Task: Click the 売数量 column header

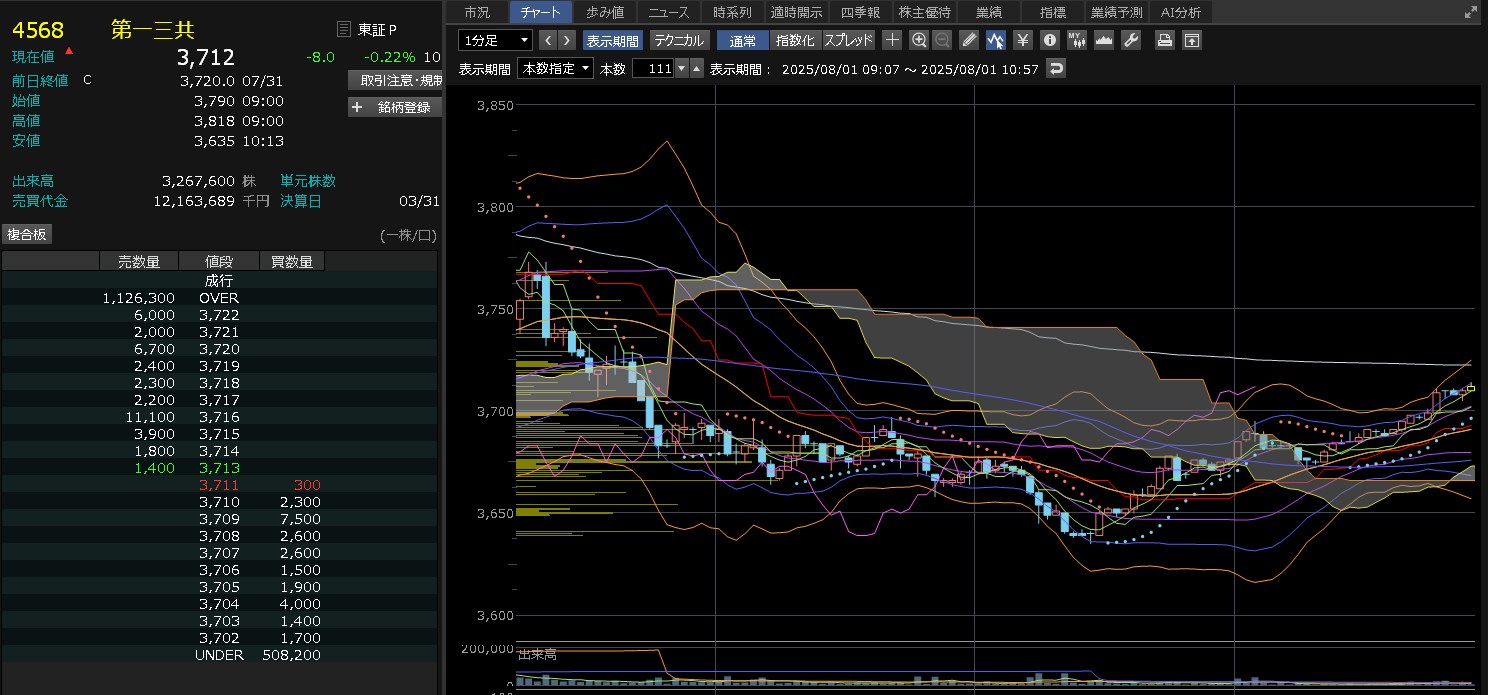Action: click(x=139, y=262)
